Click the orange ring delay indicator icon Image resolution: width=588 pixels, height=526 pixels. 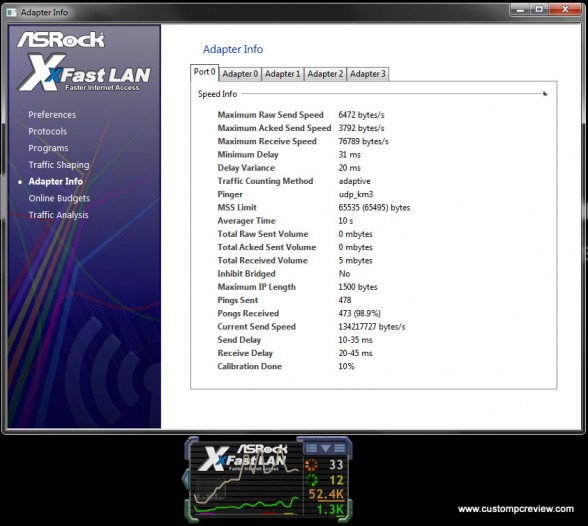311,465
